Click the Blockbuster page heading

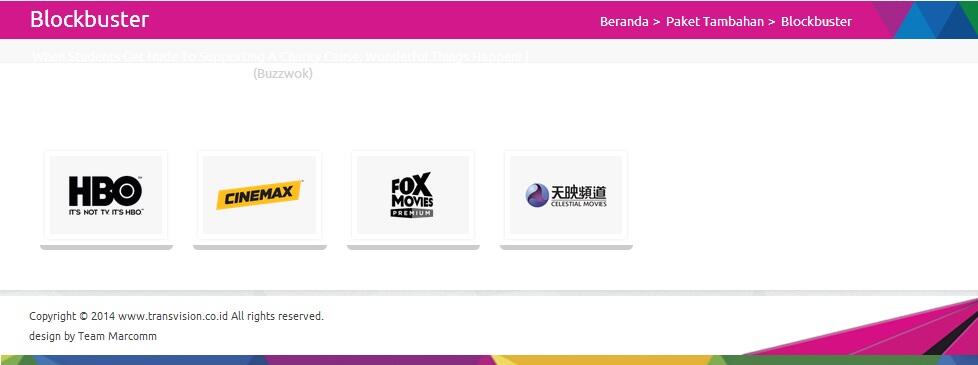click(x=89, y=19)
